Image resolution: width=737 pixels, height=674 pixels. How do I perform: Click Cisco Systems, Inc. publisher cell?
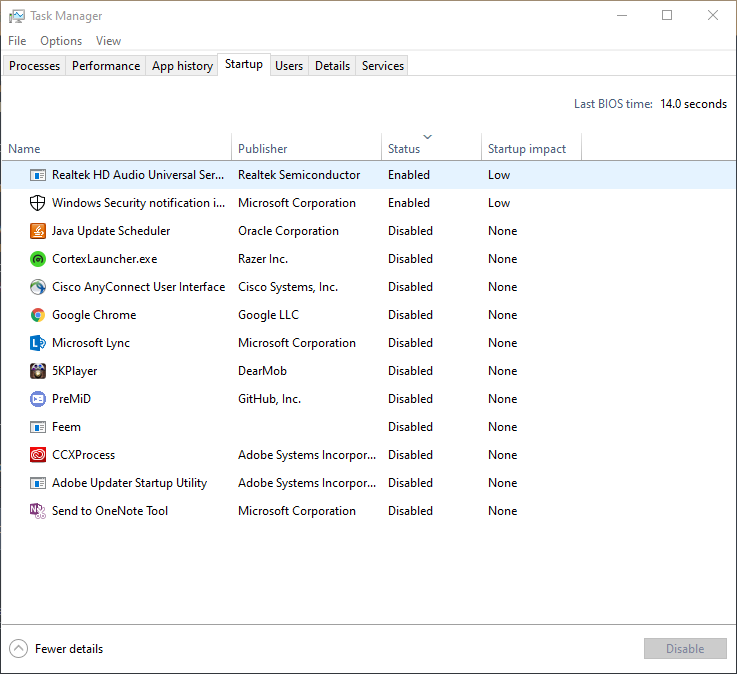click(x=288, y=287)
